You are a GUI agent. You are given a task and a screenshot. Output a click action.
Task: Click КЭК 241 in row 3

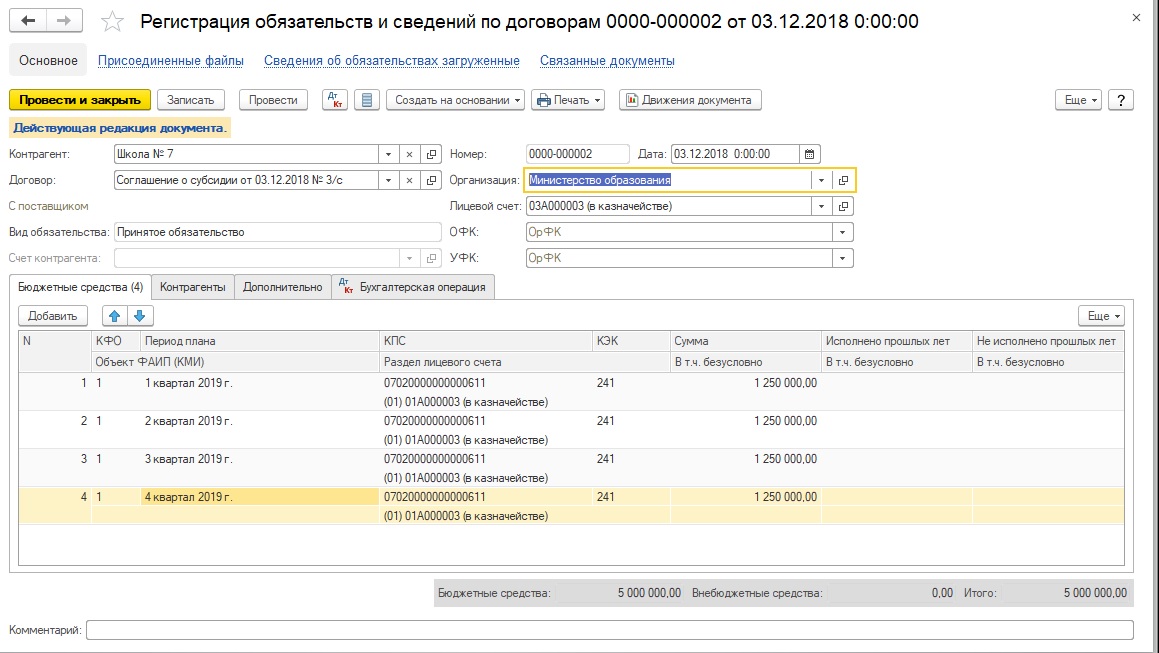pos(605,459)
